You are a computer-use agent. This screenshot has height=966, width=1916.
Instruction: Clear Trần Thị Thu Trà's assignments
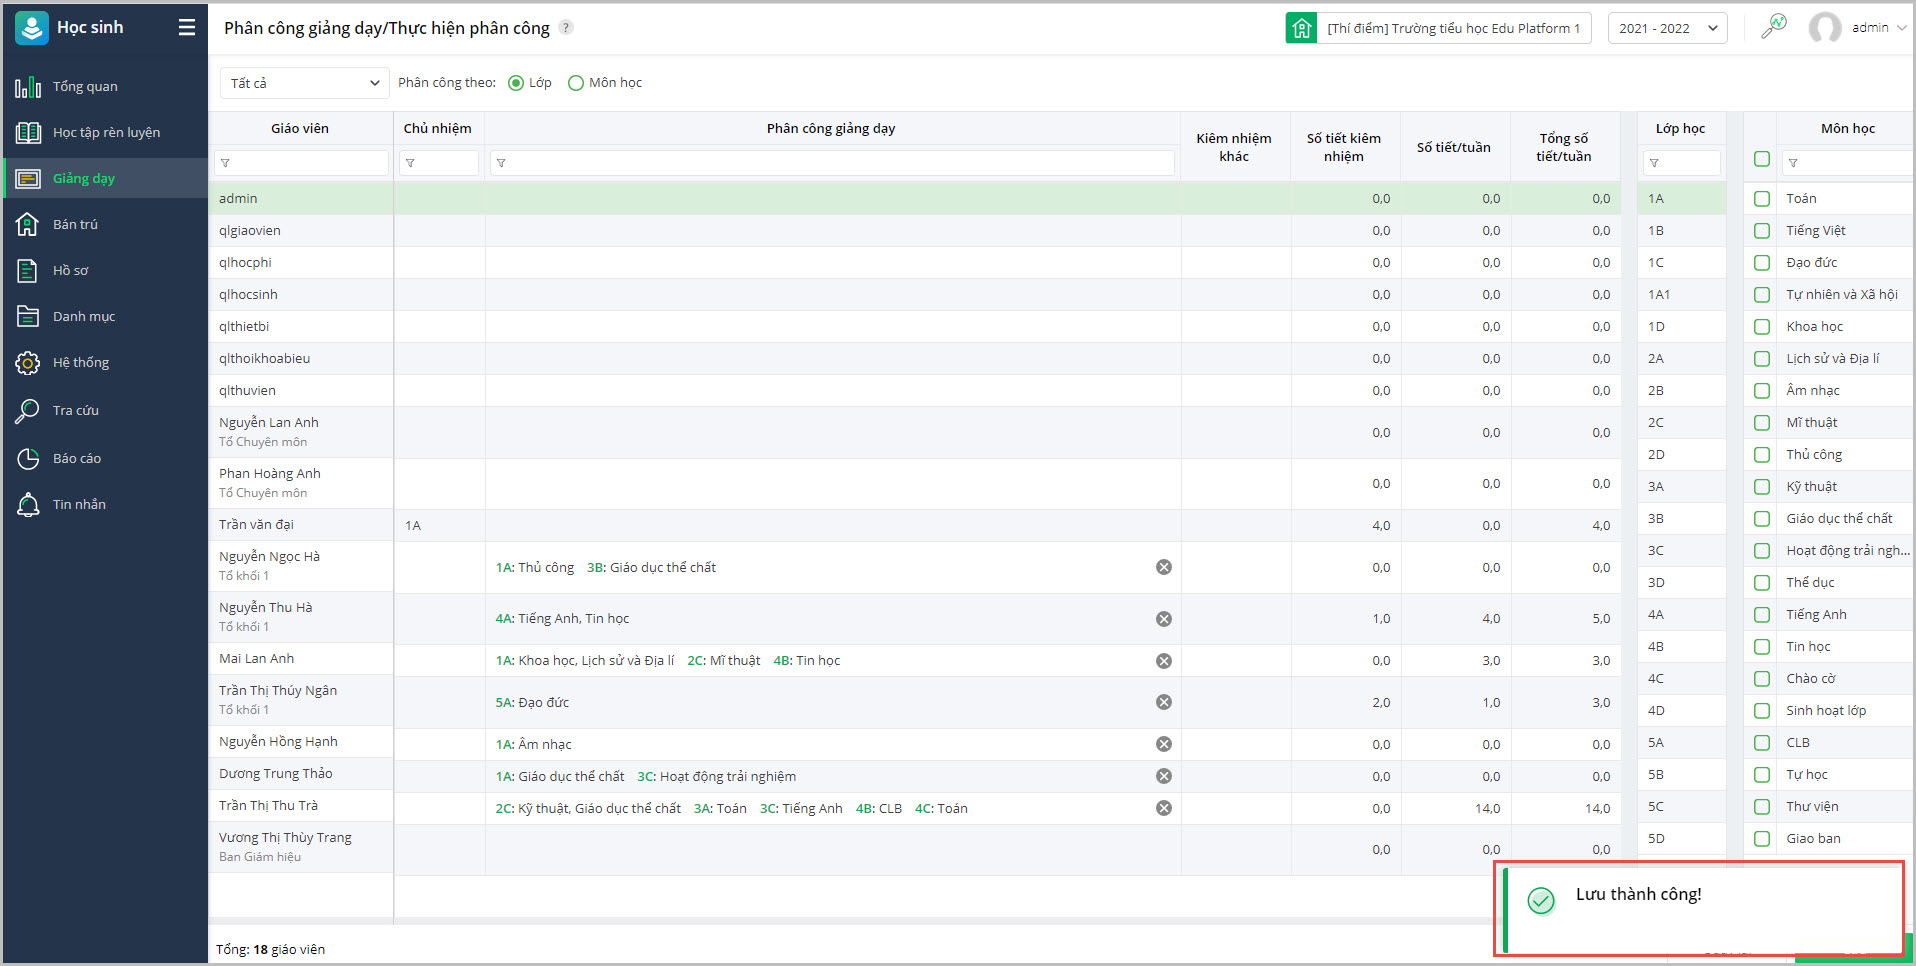[x=1163, y=808]
